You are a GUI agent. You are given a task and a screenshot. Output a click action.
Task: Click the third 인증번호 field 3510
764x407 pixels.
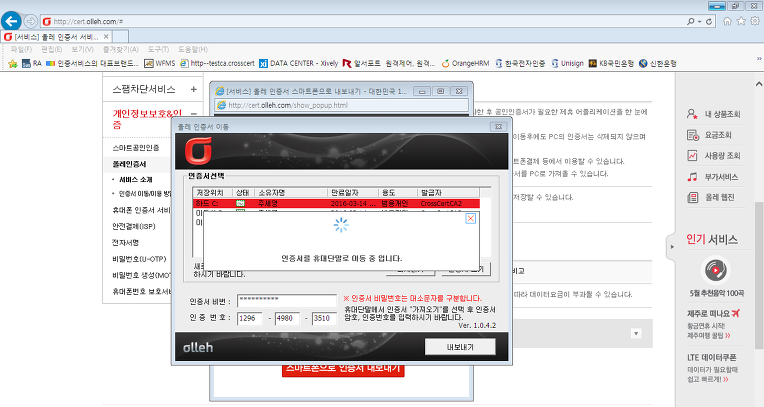click(324, 318)
